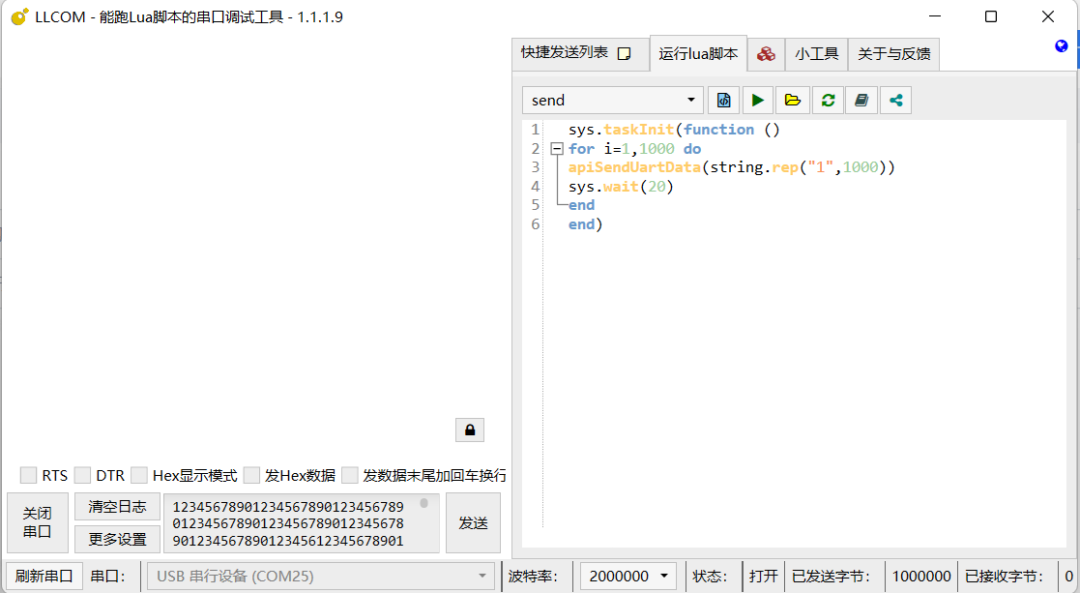Enable Hex显示模式
This screenshot has width=1080, height=593.
(x=139, y=475)
